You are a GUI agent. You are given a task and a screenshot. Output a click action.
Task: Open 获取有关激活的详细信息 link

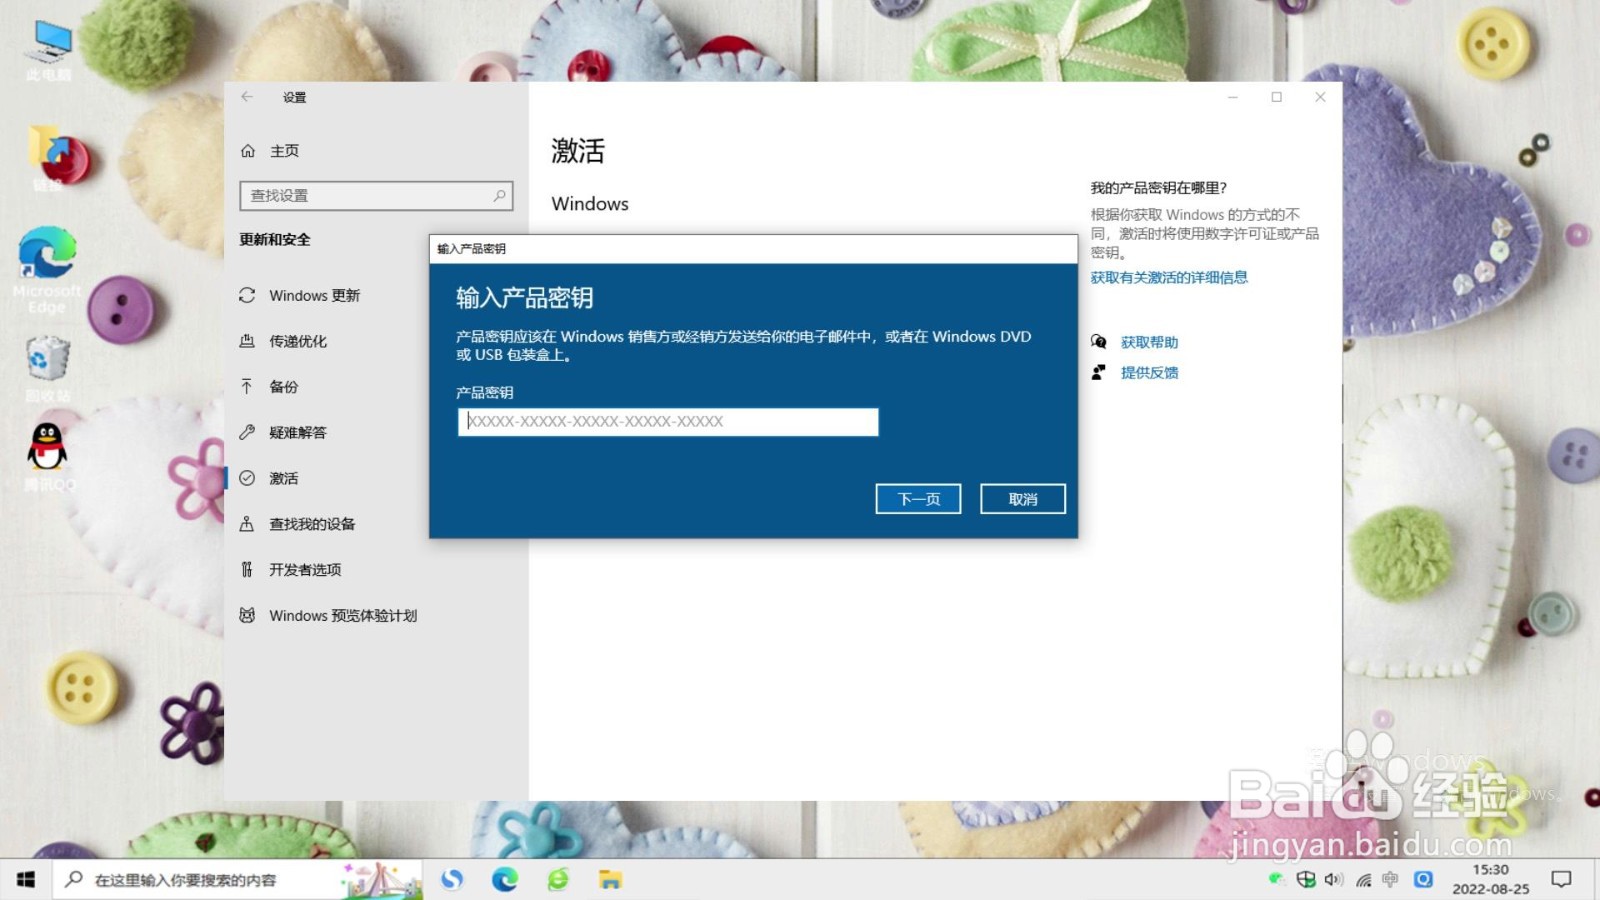click(1169, 278)
